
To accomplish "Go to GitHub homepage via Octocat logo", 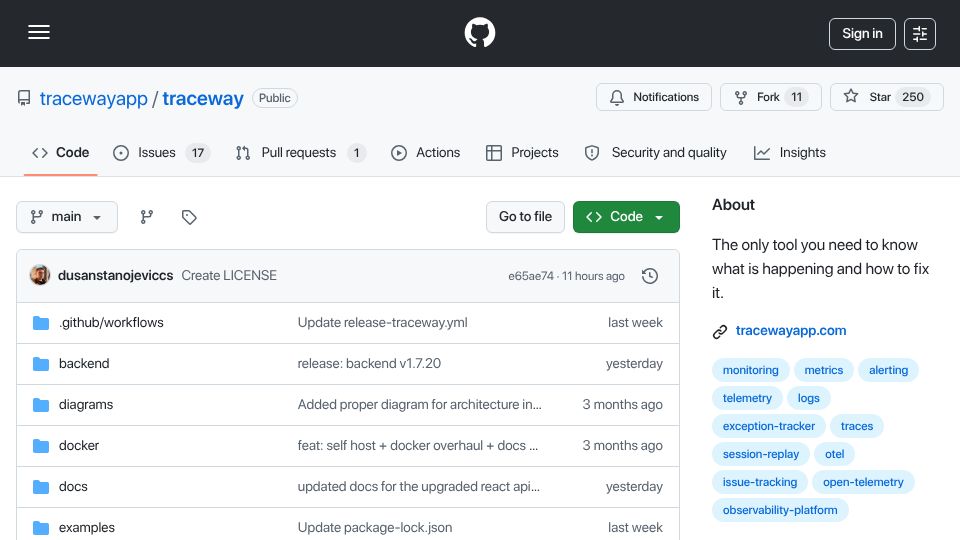I will pyautogui.click(x=479, y=32).
